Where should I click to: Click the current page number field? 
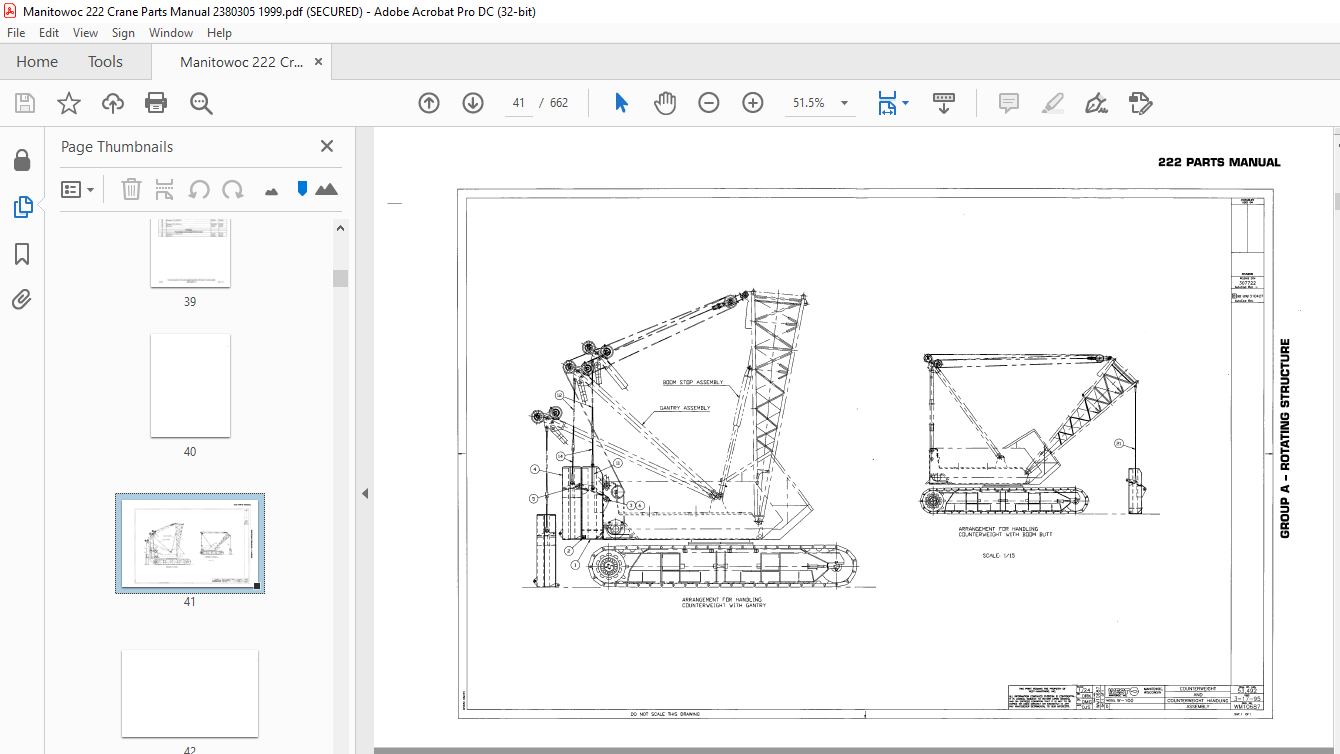pos(519,103)
